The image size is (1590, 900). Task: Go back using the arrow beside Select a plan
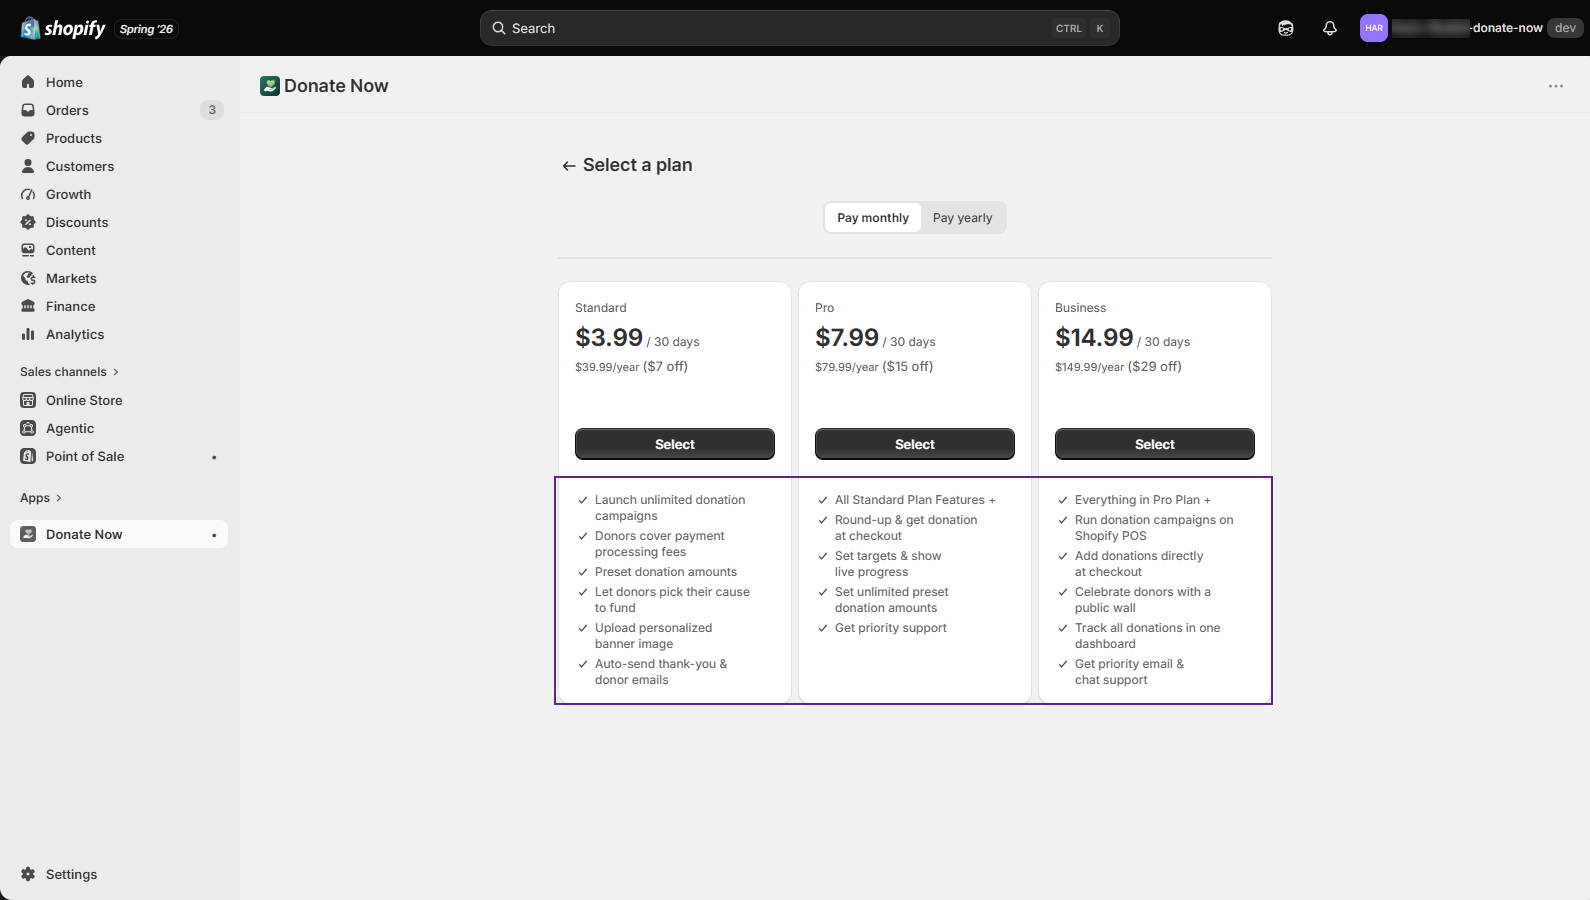coord(569,166)
